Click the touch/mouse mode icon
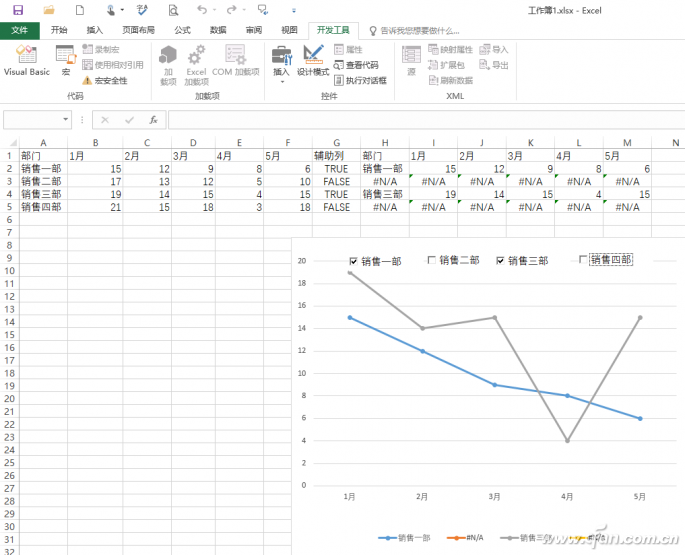This screenshot has width=685, height=555. coord(111,10)
